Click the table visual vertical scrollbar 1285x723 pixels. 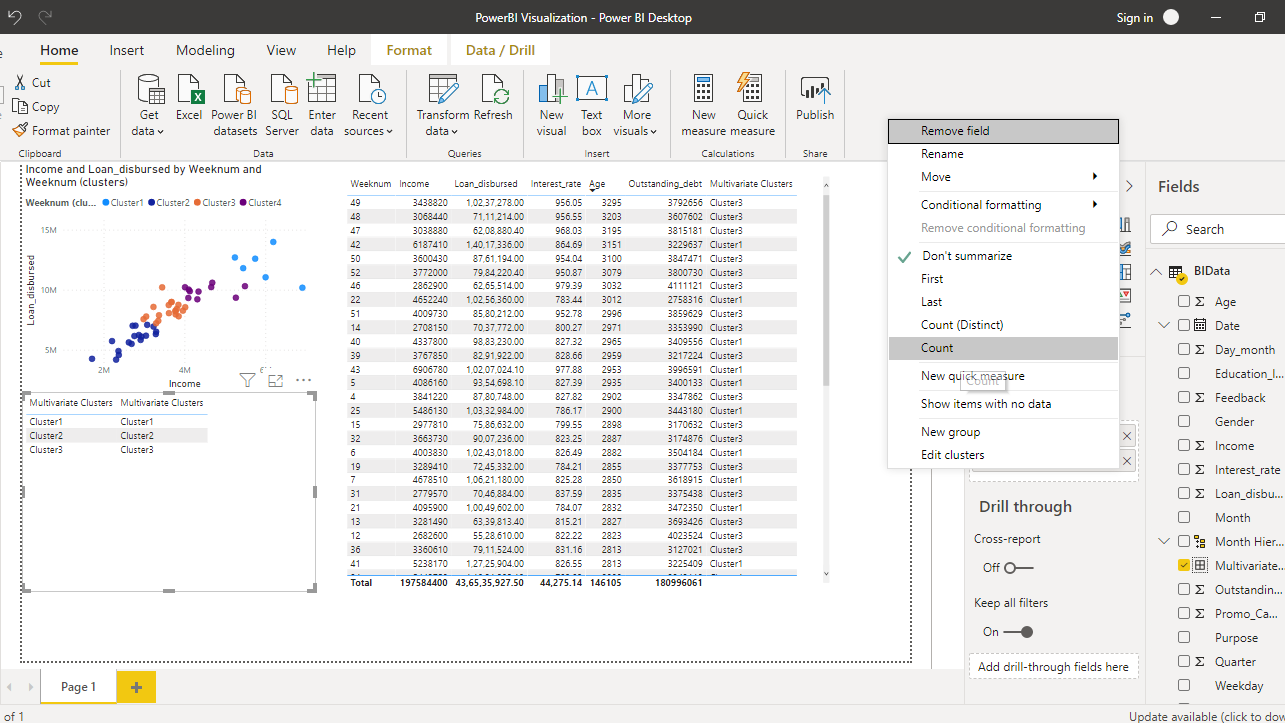(826, 290)
